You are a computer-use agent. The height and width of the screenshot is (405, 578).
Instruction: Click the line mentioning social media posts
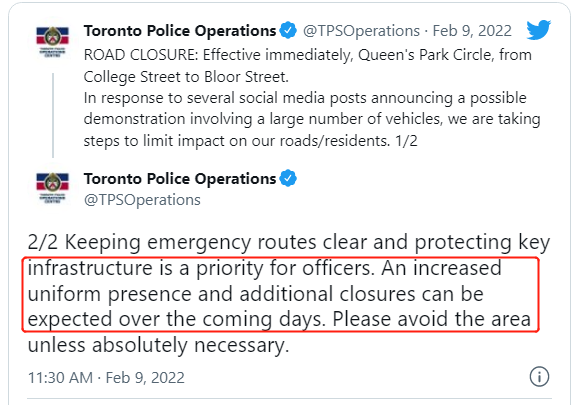click(305, 98)
